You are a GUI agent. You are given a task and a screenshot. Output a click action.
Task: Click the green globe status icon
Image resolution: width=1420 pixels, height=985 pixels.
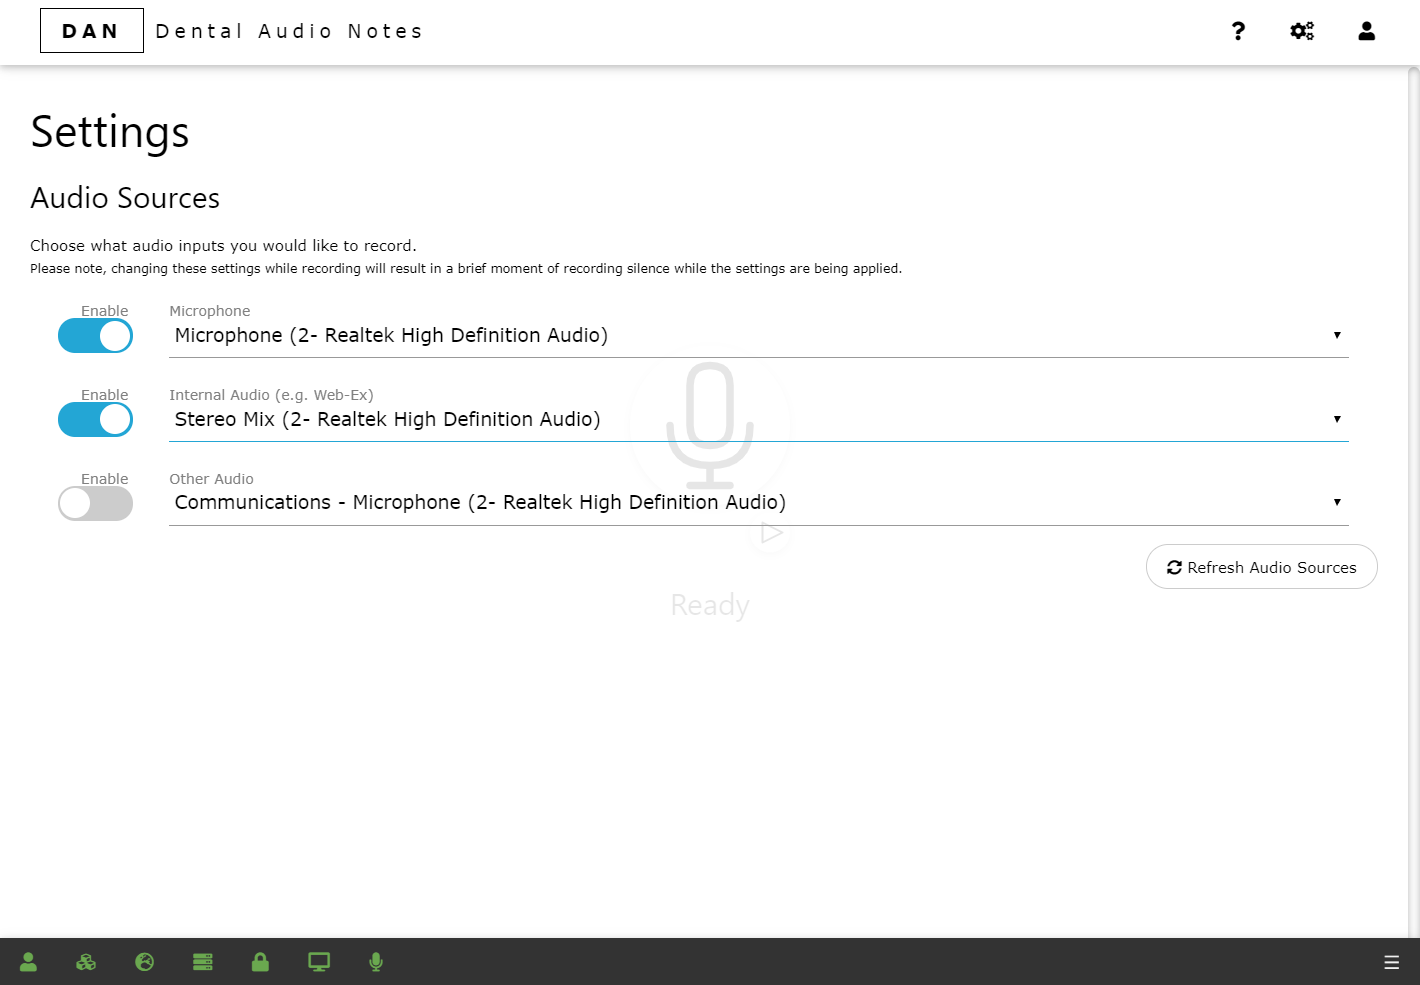click(145, 962)
